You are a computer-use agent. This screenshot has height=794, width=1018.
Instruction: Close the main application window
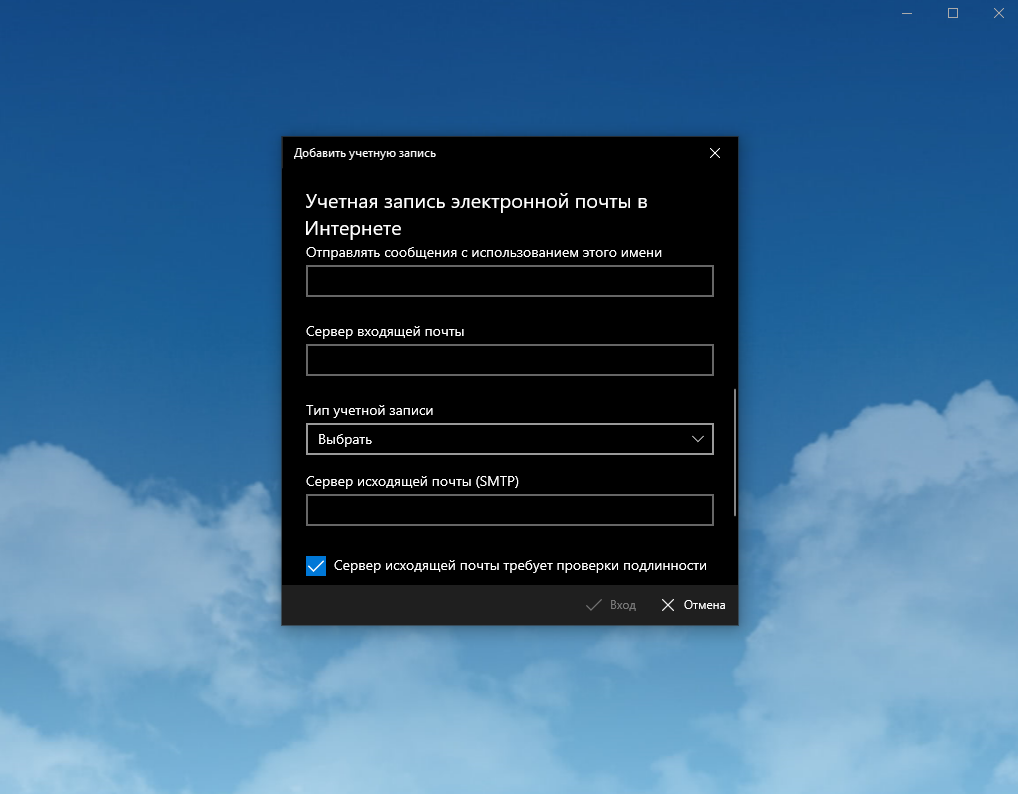tap(998, 13)
